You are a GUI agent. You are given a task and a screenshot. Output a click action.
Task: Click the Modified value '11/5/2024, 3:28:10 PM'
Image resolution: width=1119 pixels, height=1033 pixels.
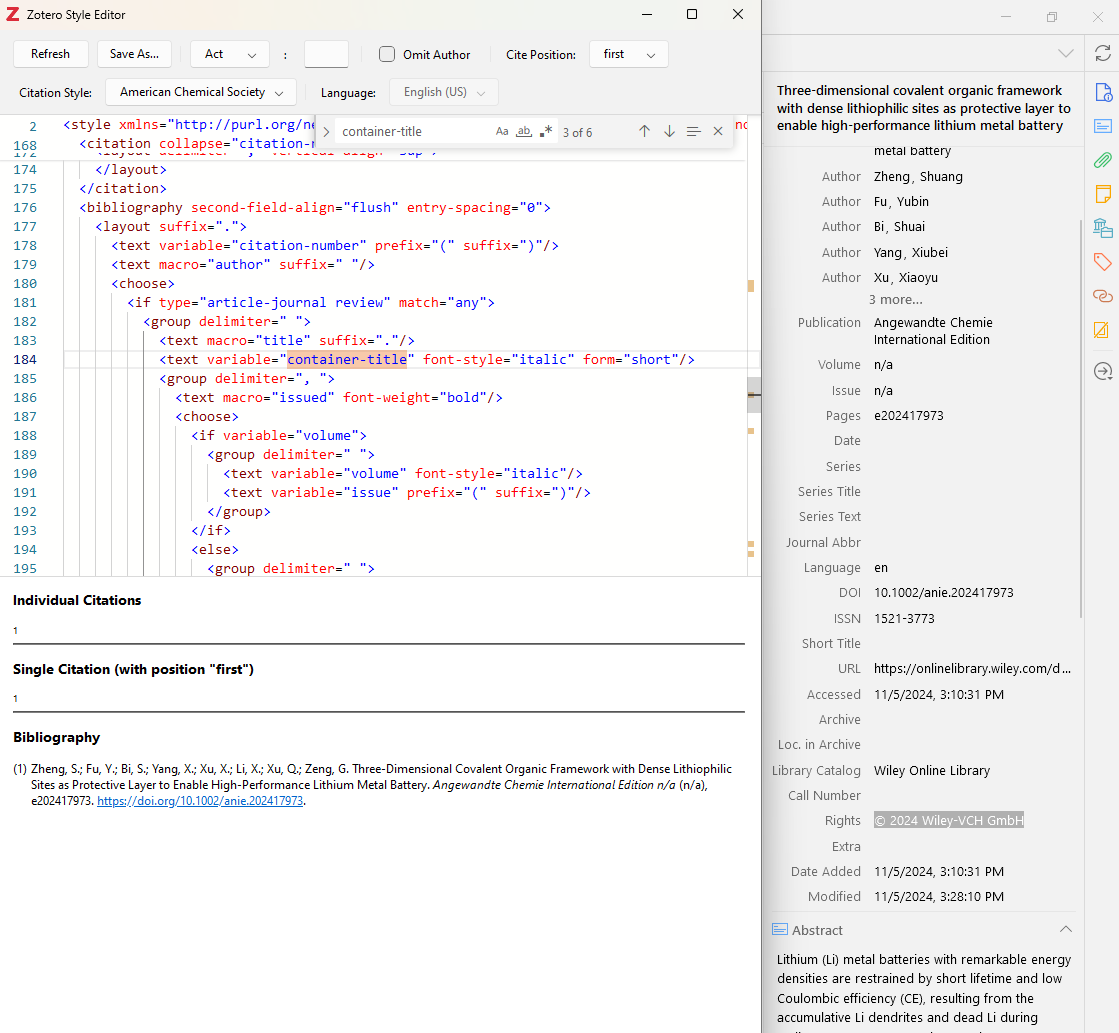pyautogui.click(x=938, y=897)
